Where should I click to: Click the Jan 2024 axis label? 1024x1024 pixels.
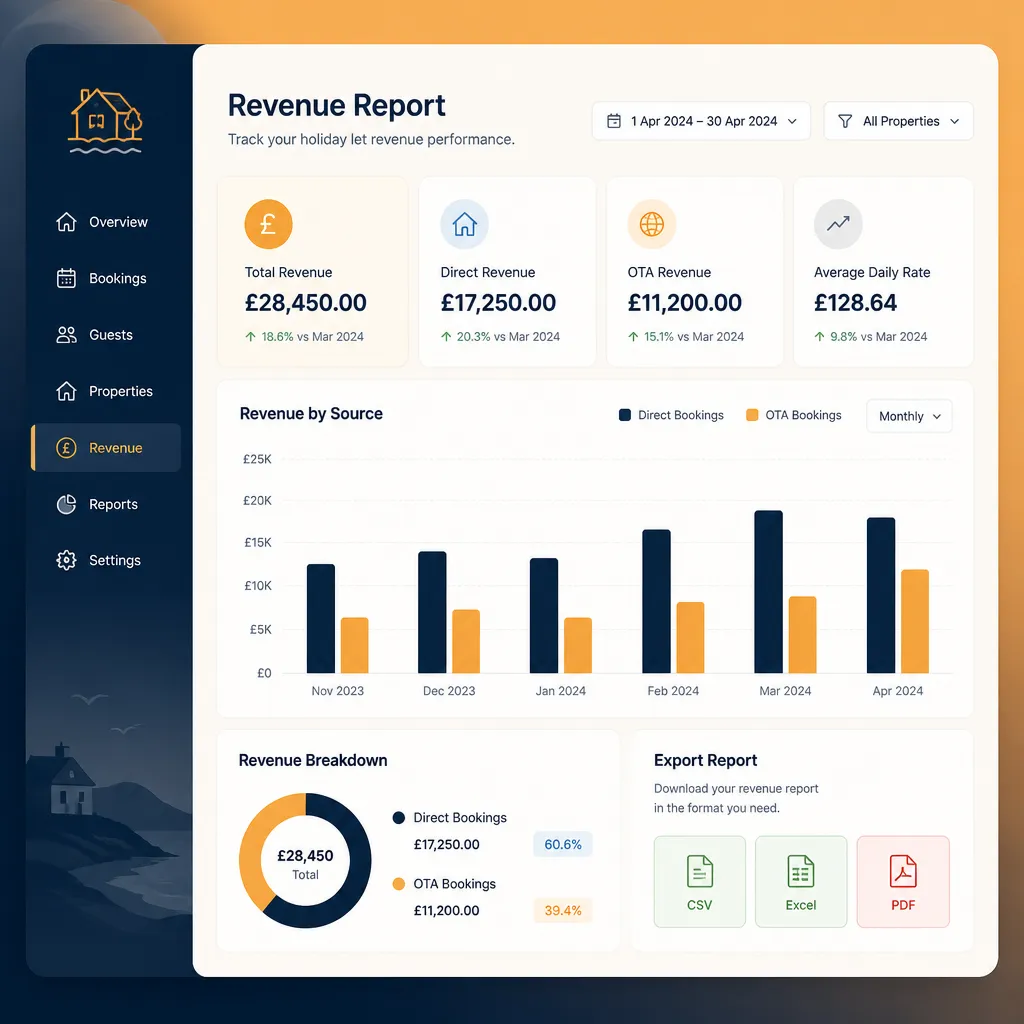coord(561,691)
